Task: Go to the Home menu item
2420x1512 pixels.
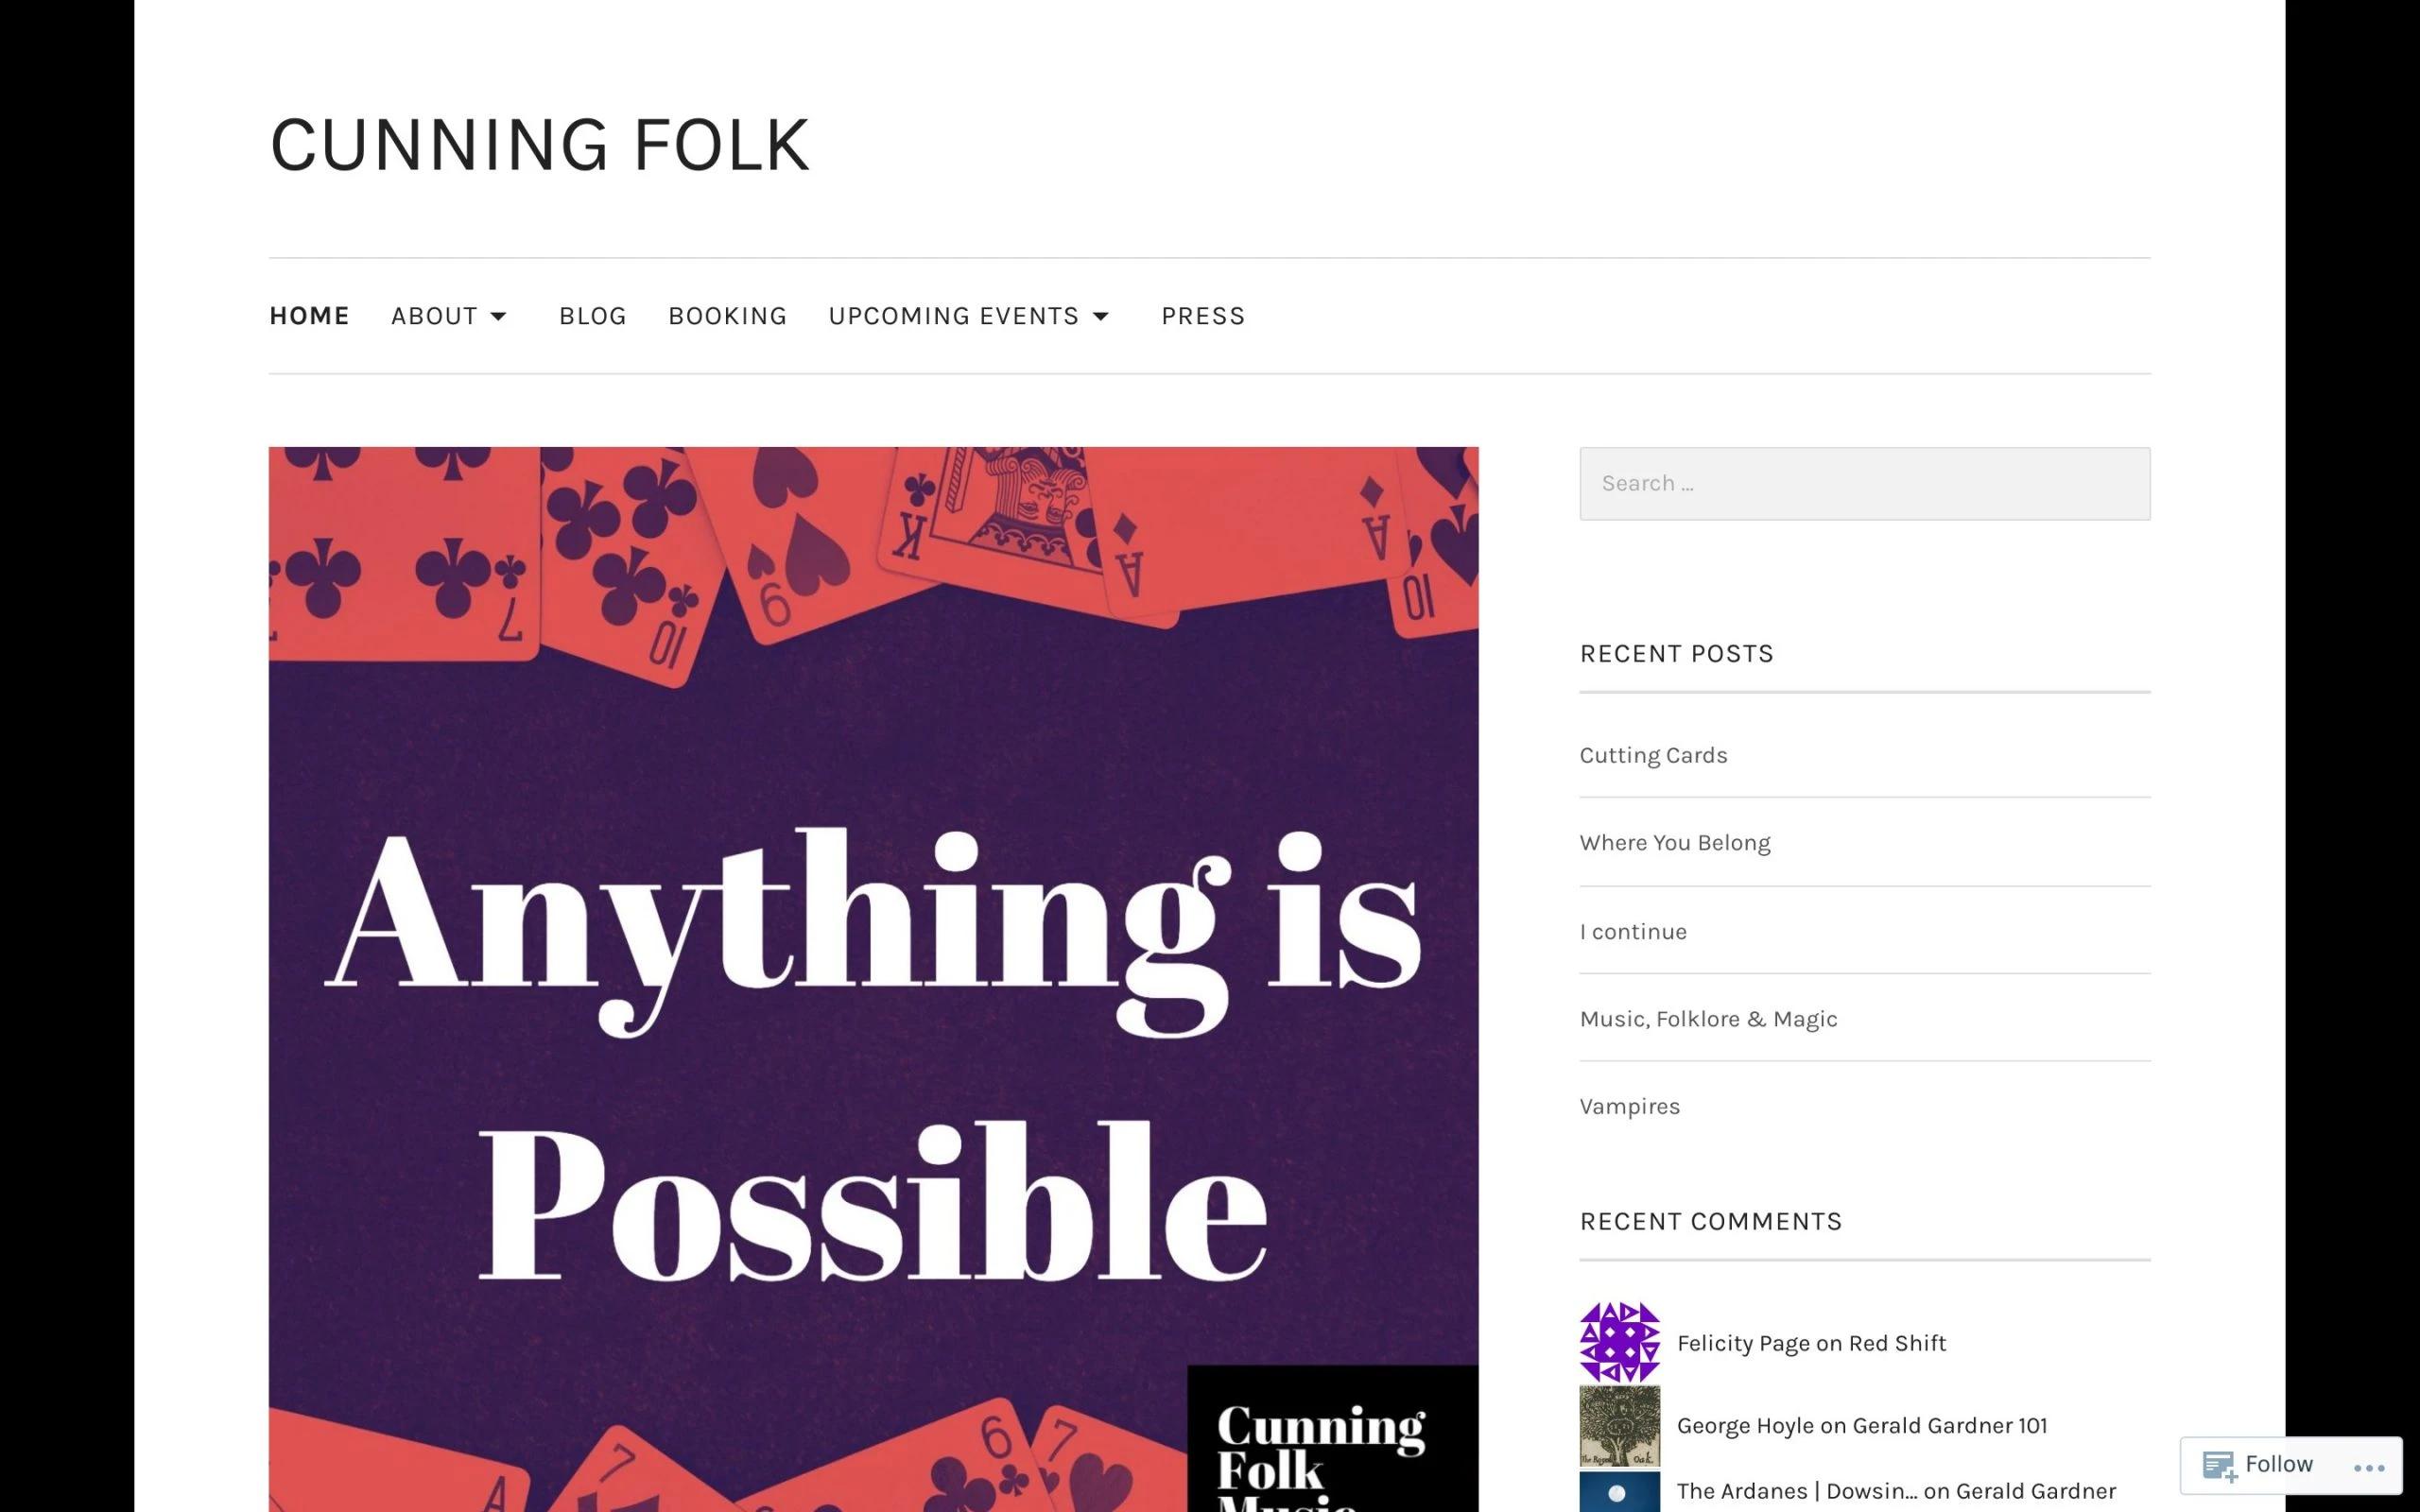Action: coord(309,316)
